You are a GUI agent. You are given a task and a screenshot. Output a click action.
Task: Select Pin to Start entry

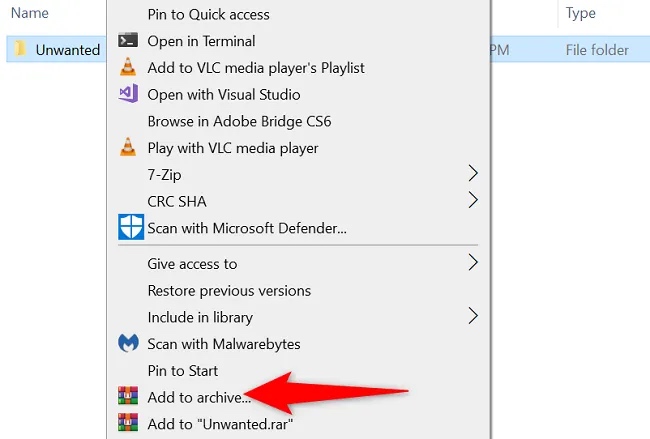tap(183, 371)
